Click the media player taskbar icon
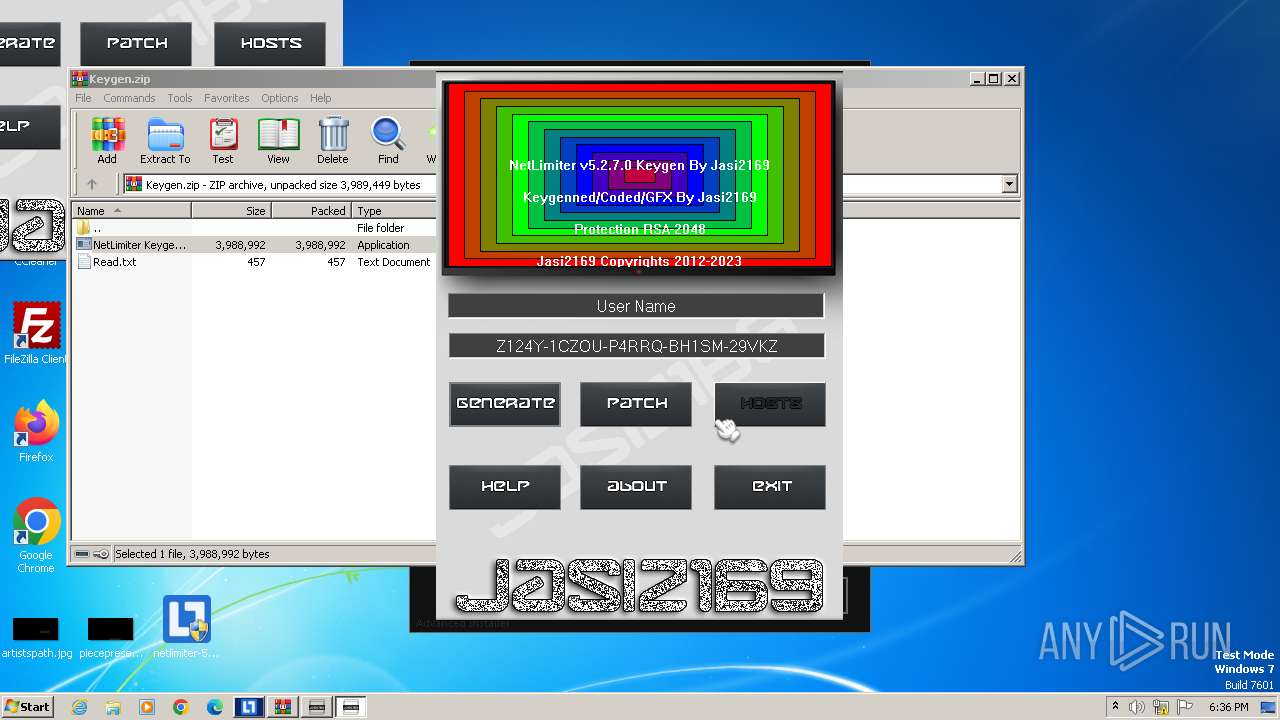The width and height of the screenshot is (1280, 720). pos(147,707)
